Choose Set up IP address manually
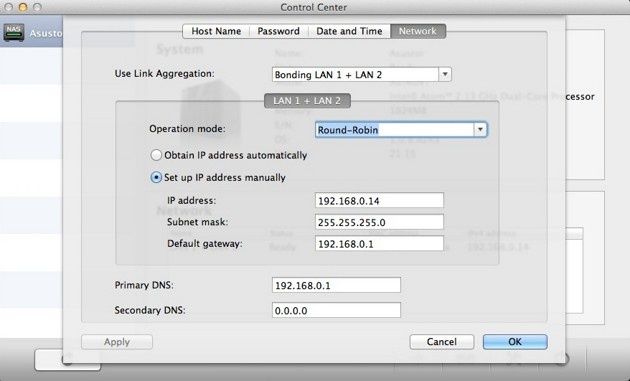This screenshot has width=630, height=381. [x=156, y=177]
